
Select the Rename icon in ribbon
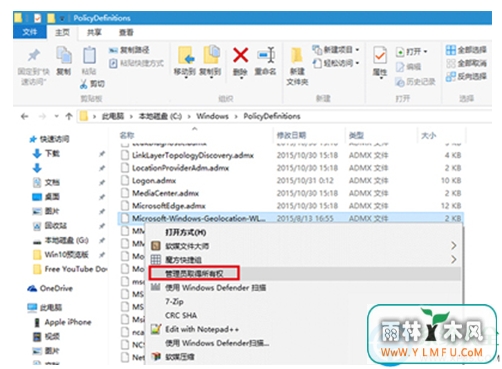[266, 55]
